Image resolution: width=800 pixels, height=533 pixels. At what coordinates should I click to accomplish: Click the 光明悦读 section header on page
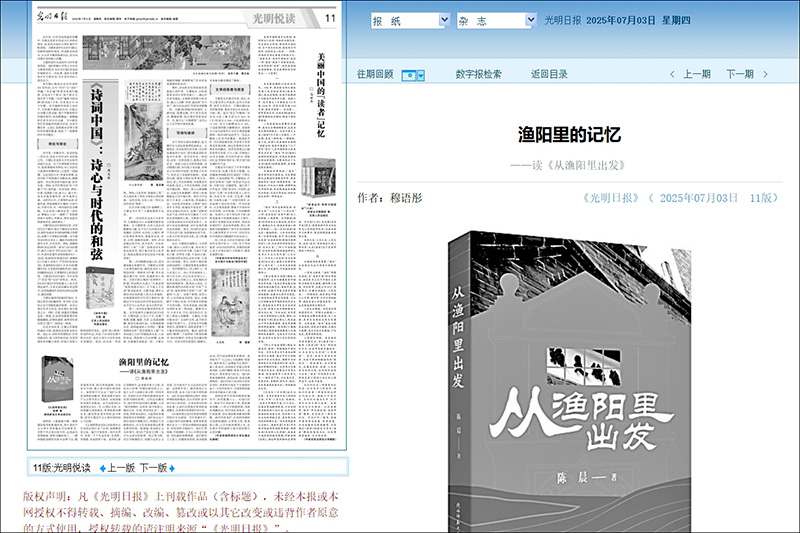(x=274, y=18)
